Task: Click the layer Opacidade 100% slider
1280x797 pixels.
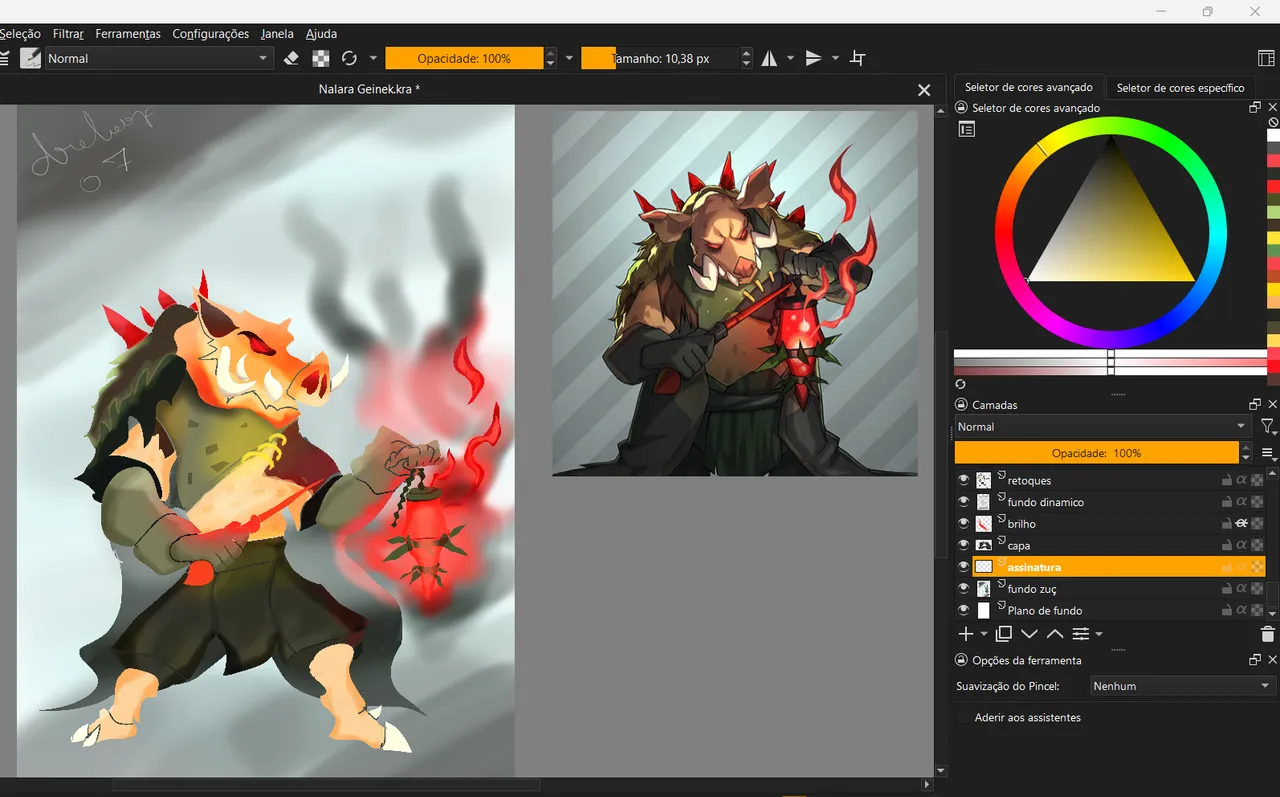Action: 1096,453
